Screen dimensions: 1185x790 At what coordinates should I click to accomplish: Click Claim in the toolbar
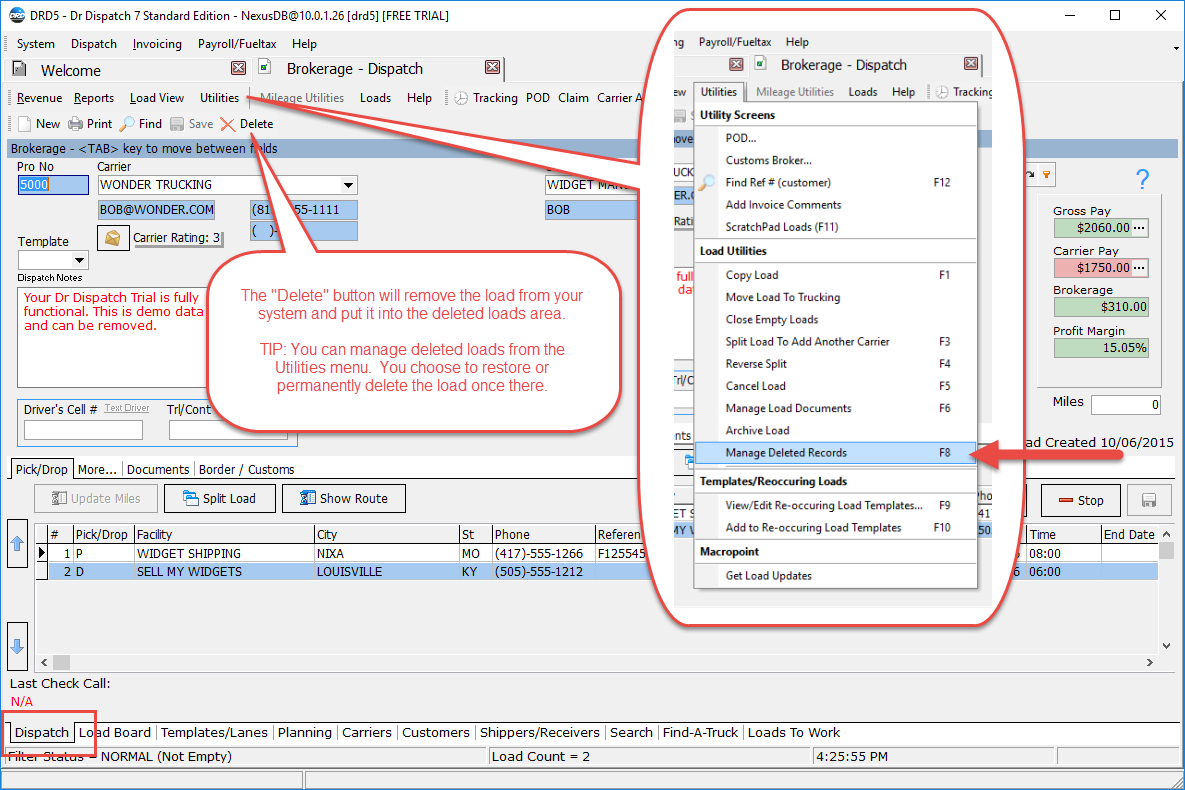pyautogui.click(x=574, y=98)
